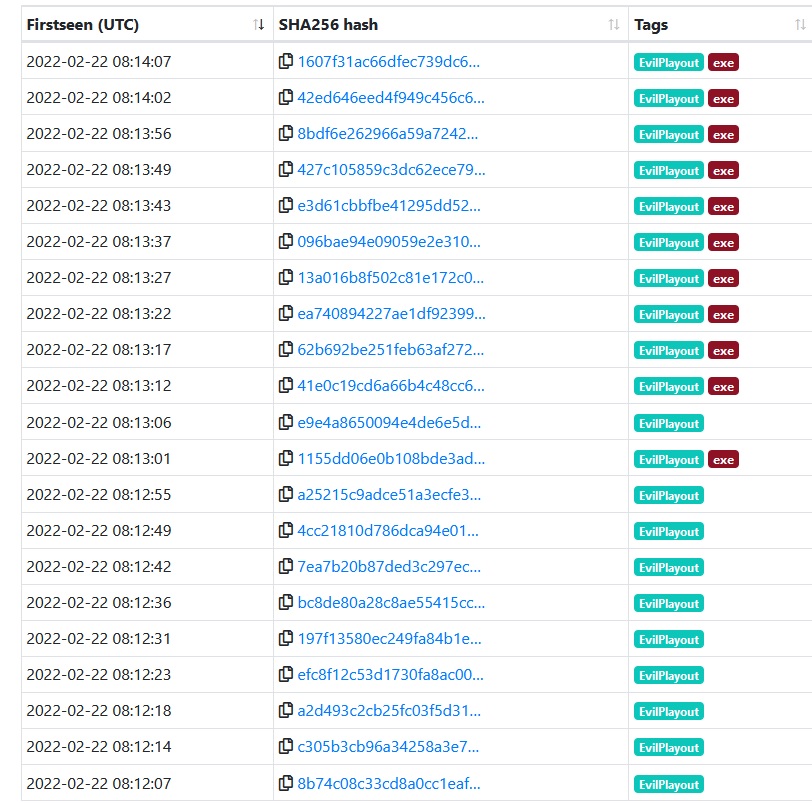Click copy icon next to 7ea7b20b87ded3c297ec
The image size is (812, 803).
pos(285,566)
